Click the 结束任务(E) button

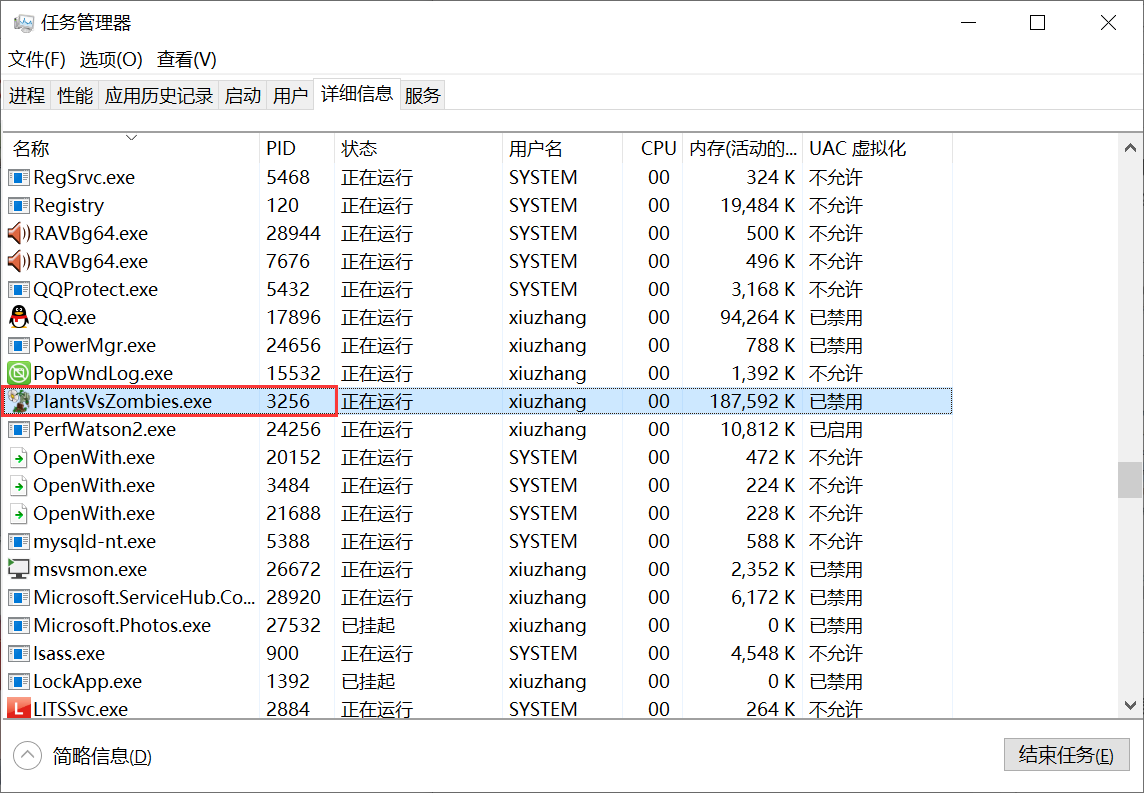[x=1066, y=755]
